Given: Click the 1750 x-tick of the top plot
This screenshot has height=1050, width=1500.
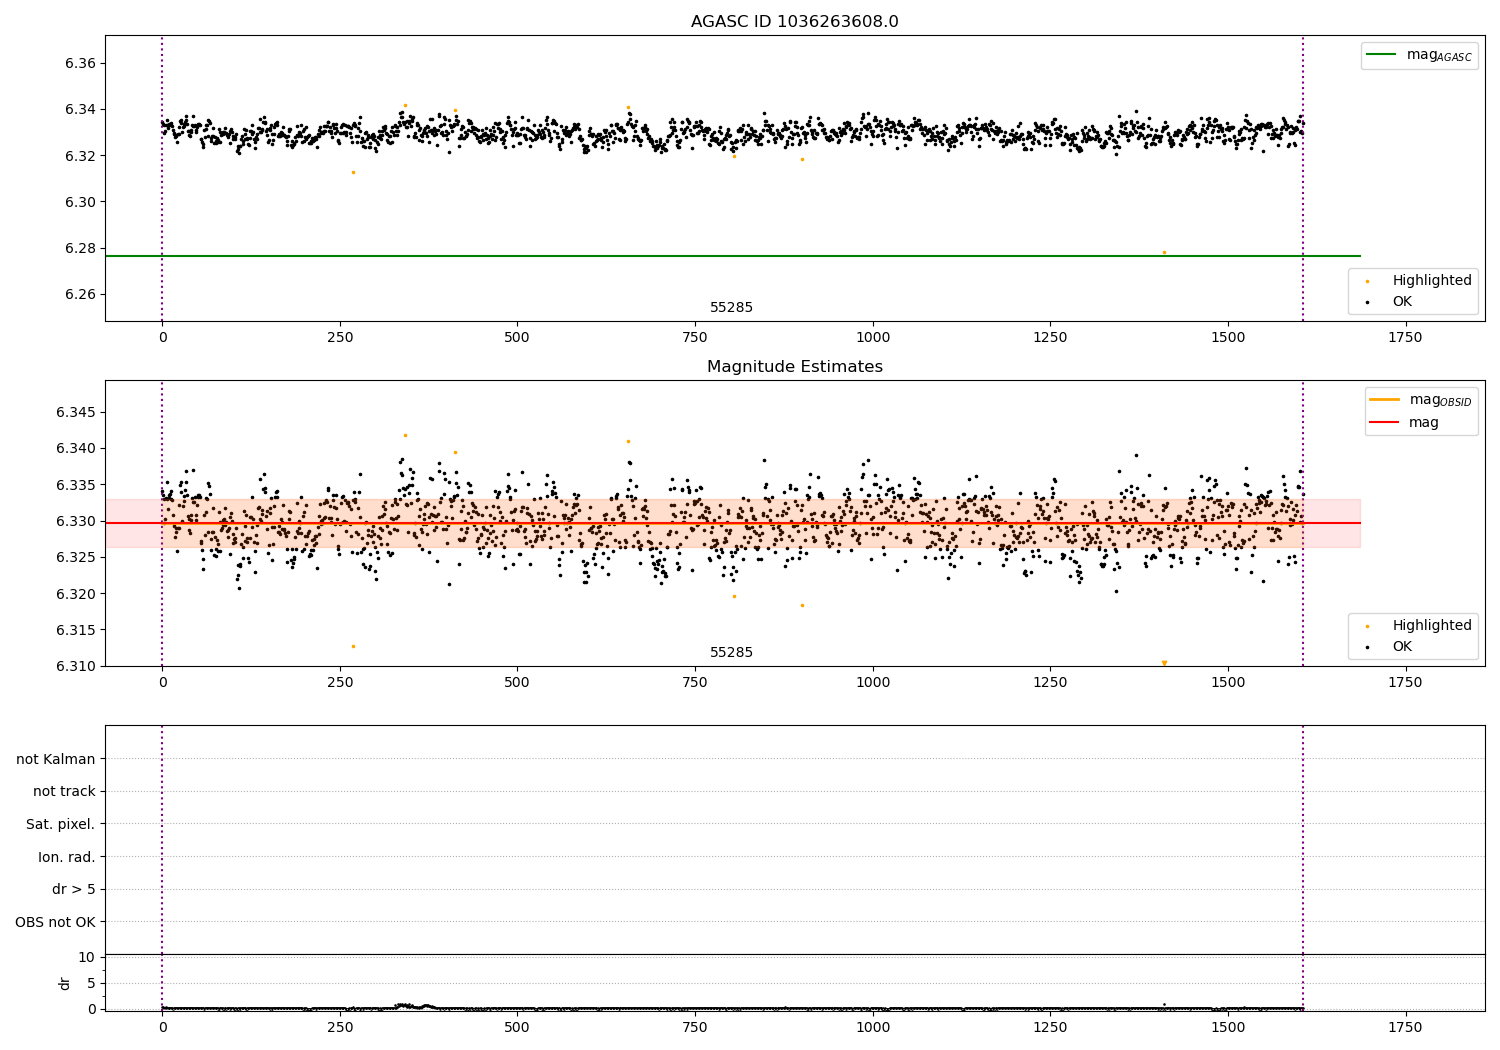Looking at the screenshot, I should click(1405, 338).
